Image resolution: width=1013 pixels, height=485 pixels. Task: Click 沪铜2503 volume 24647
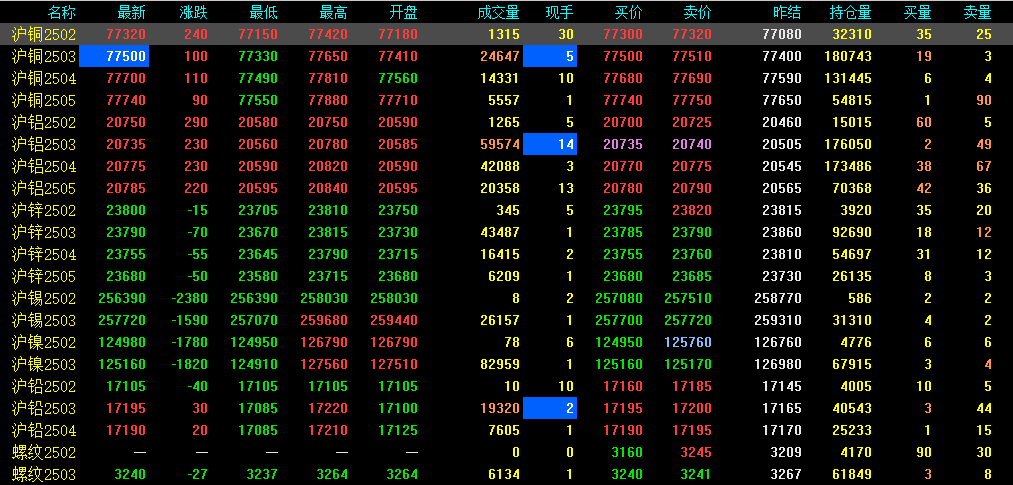point(499,56)
